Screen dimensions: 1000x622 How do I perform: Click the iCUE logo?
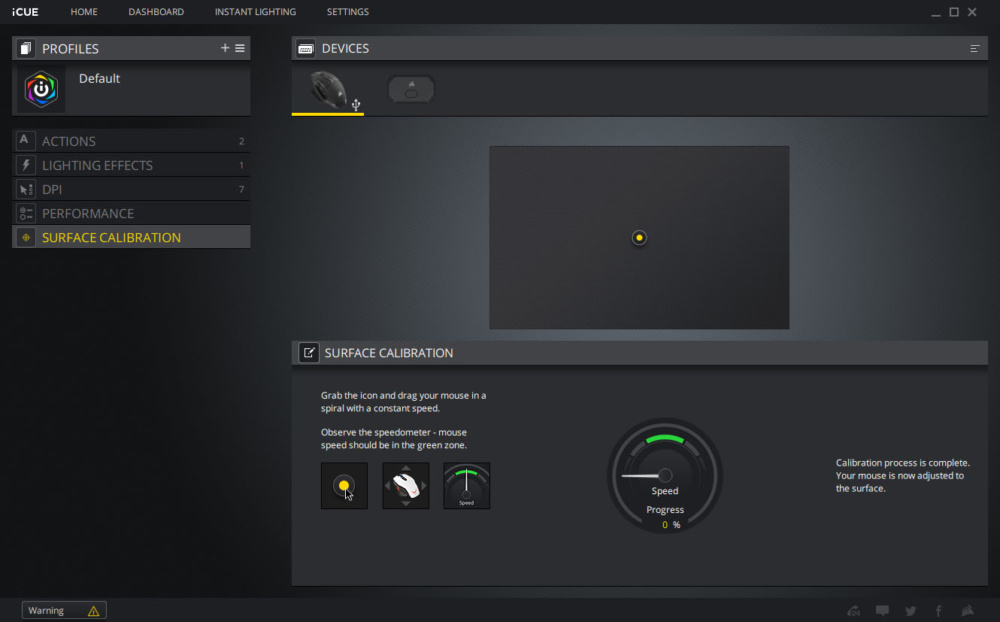[x=25, y=11]
